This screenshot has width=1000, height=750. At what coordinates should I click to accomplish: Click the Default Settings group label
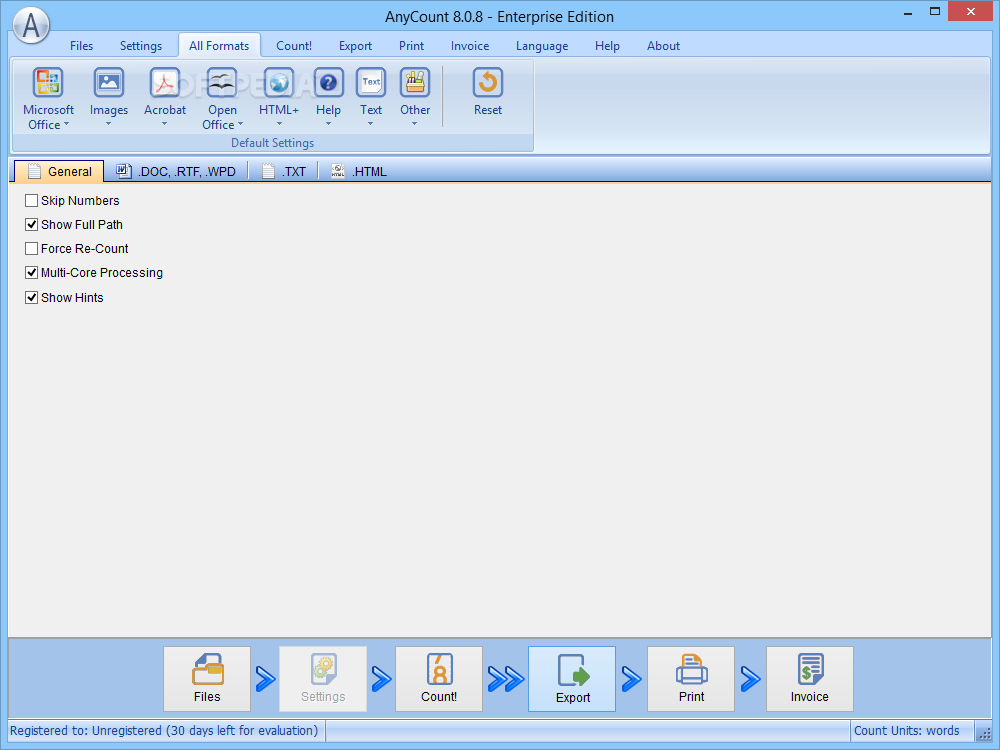[272, 143]
